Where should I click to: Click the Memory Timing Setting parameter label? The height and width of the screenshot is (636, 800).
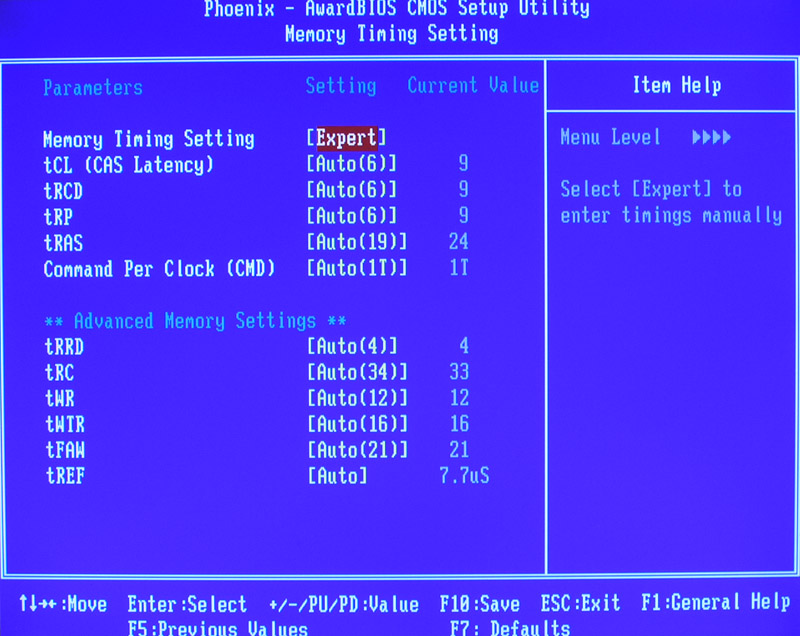(149, 139)
